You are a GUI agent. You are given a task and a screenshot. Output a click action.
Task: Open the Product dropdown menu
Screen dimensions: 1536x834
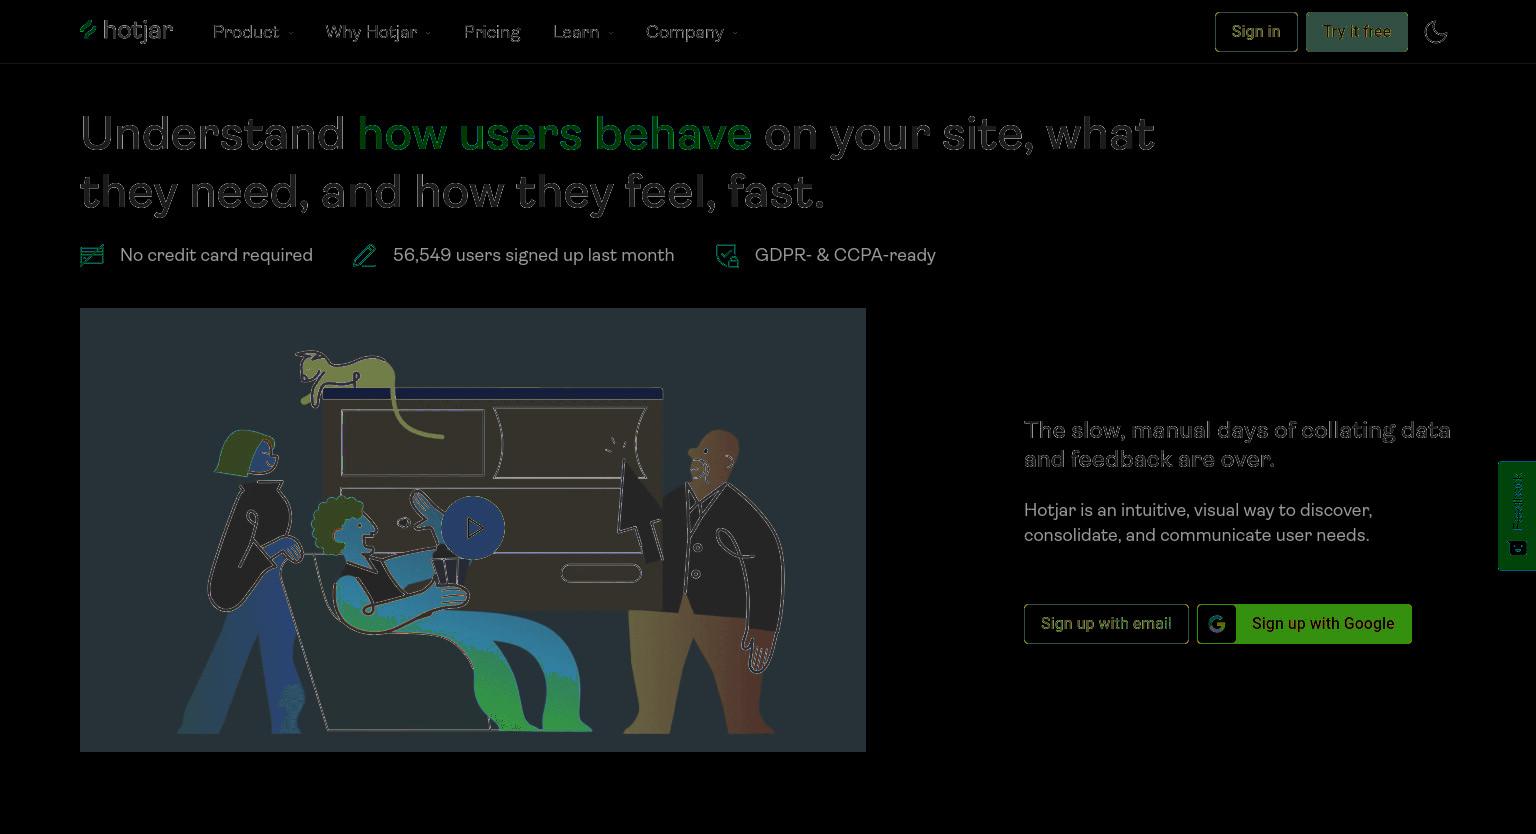click(253, 32)
